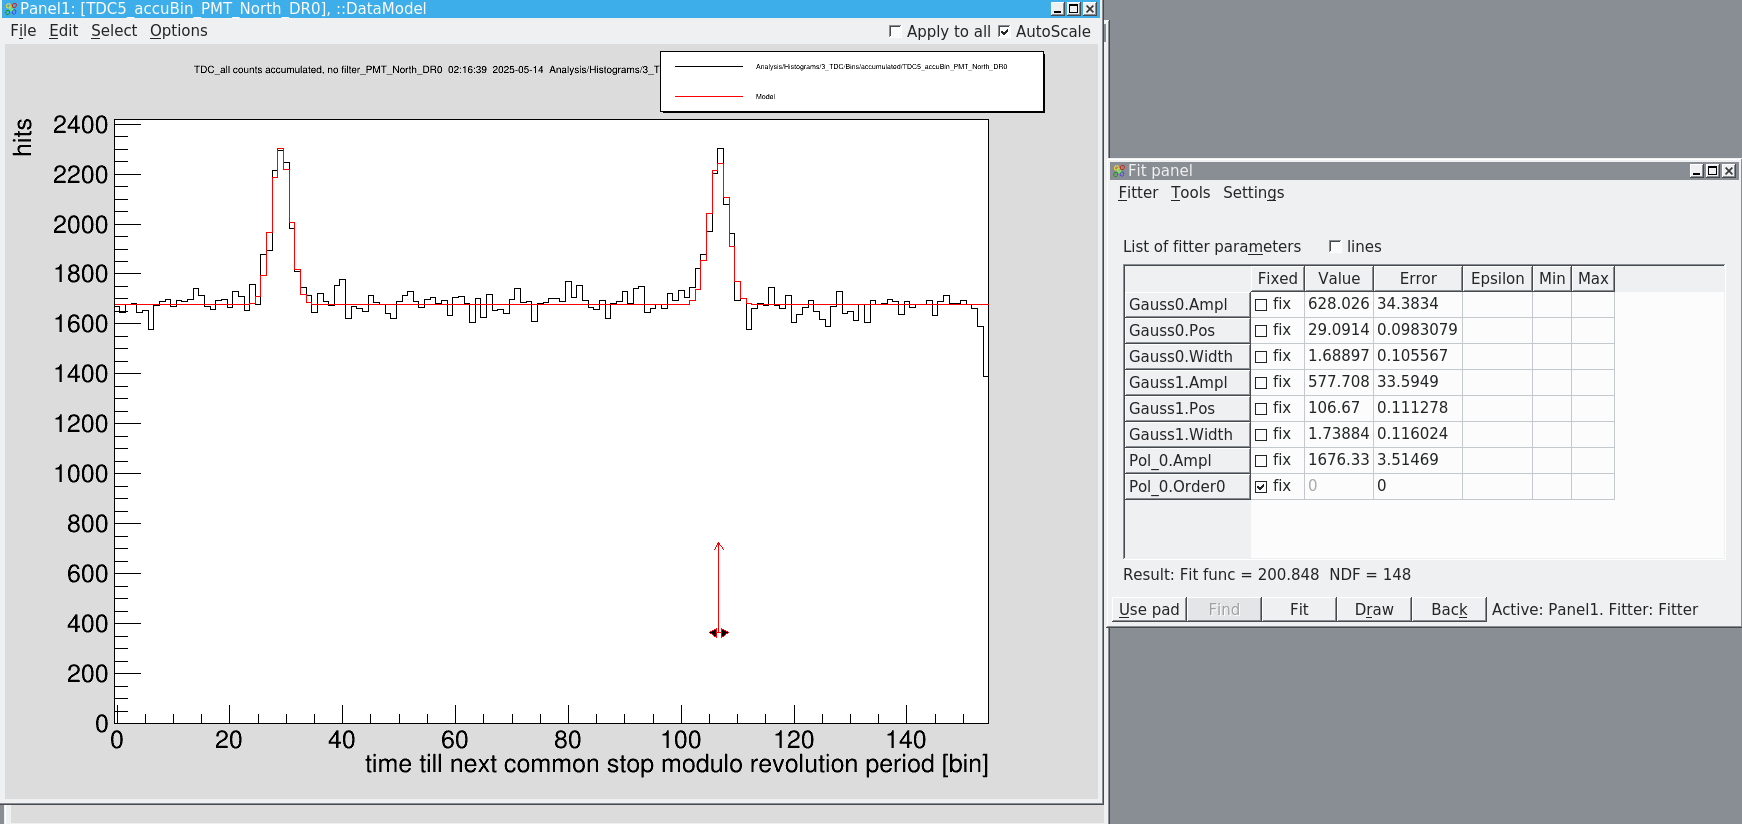
Task: Maximize the Panel1 DataModel window
Action: click(1074, 9)
